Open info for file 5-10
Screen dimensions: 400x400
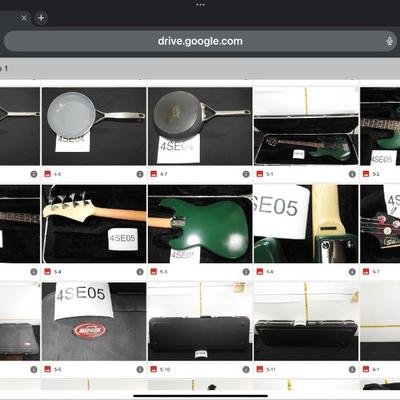click(246, 369)
